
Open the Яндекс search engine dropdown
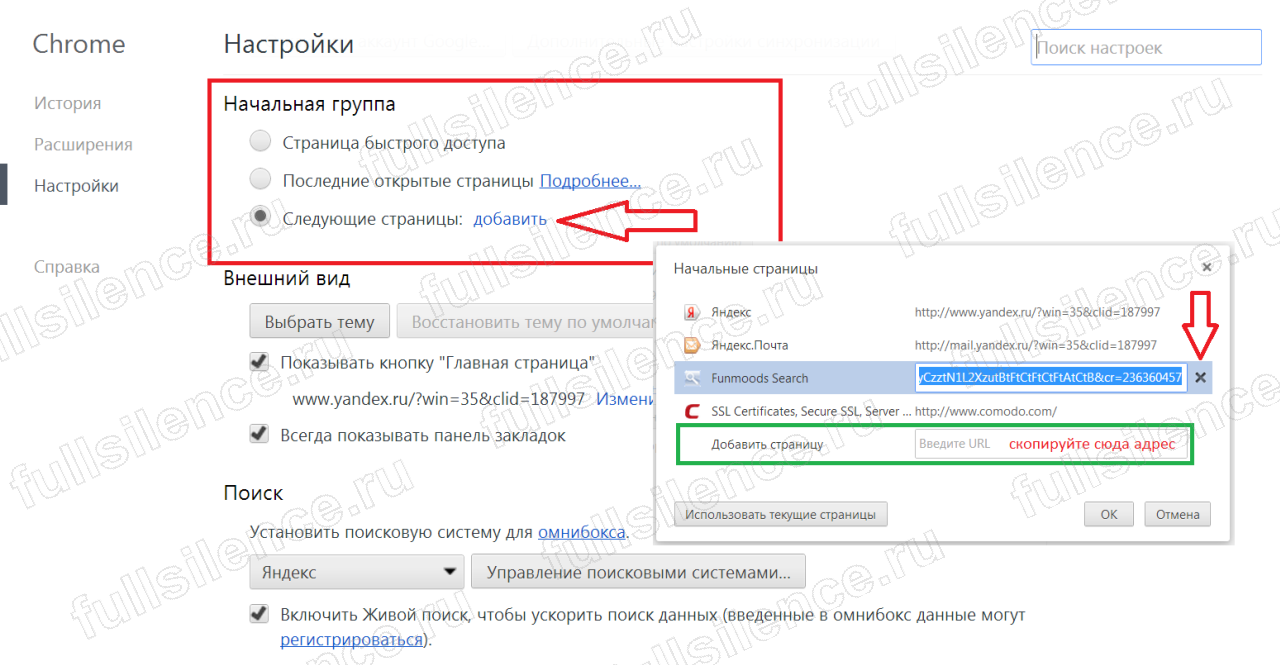tap(356, 572)
